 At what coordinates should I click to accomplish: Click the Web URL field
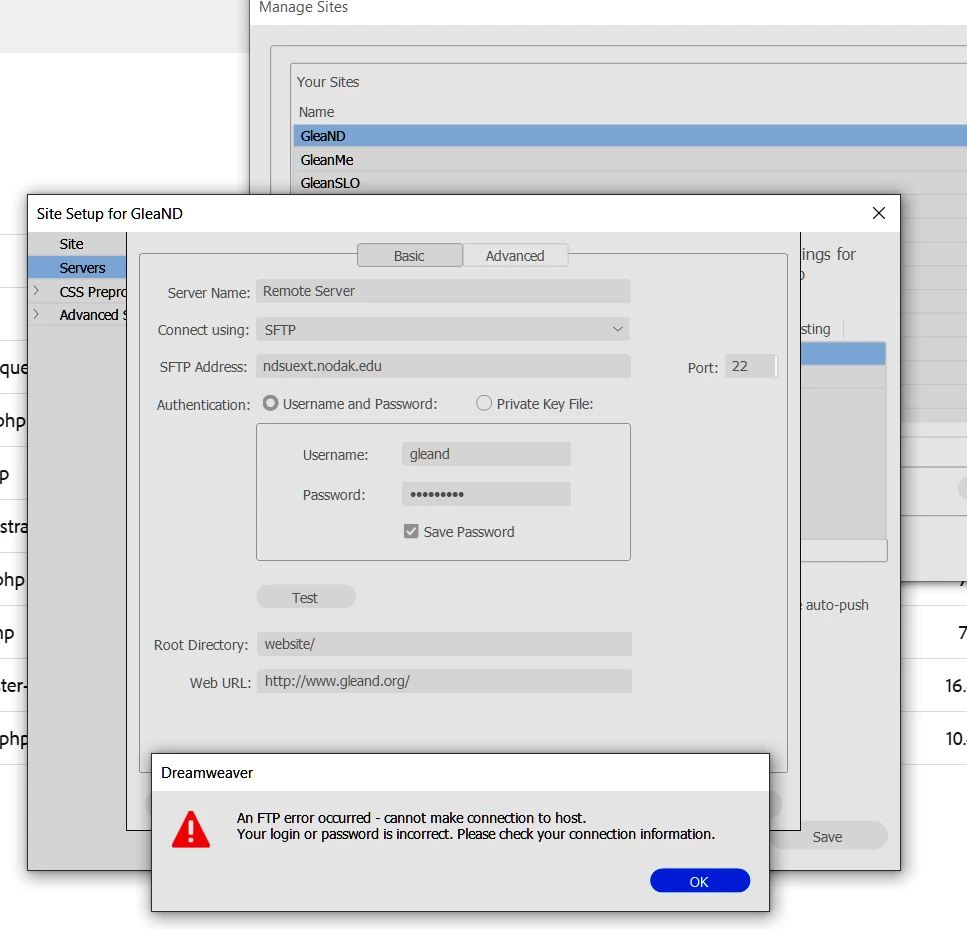(x=444, y=681)
